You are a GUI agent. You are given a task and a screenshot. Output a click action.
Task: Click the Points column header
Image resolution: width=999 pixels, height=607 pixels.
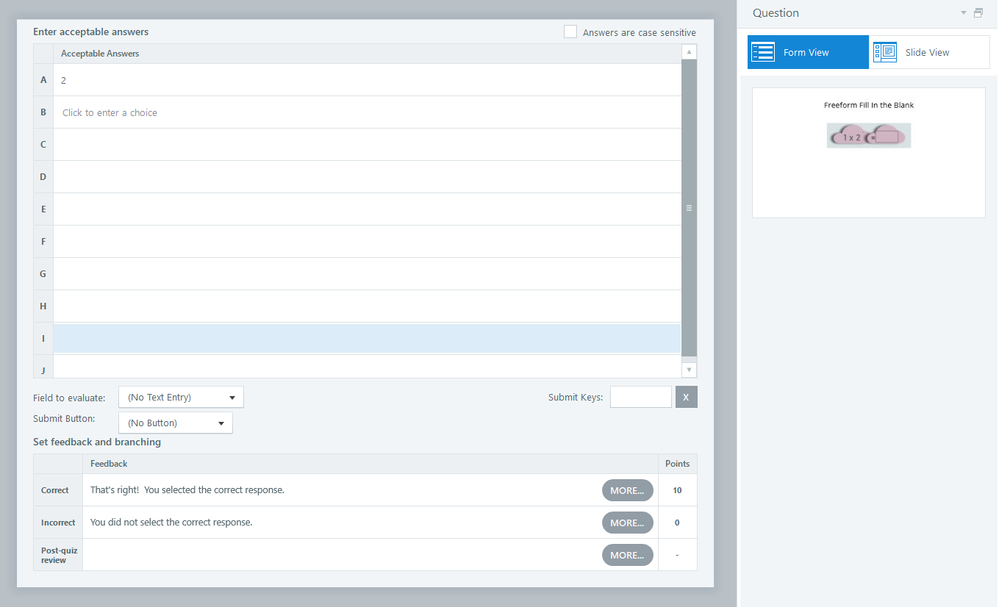[x=677, y=464]
